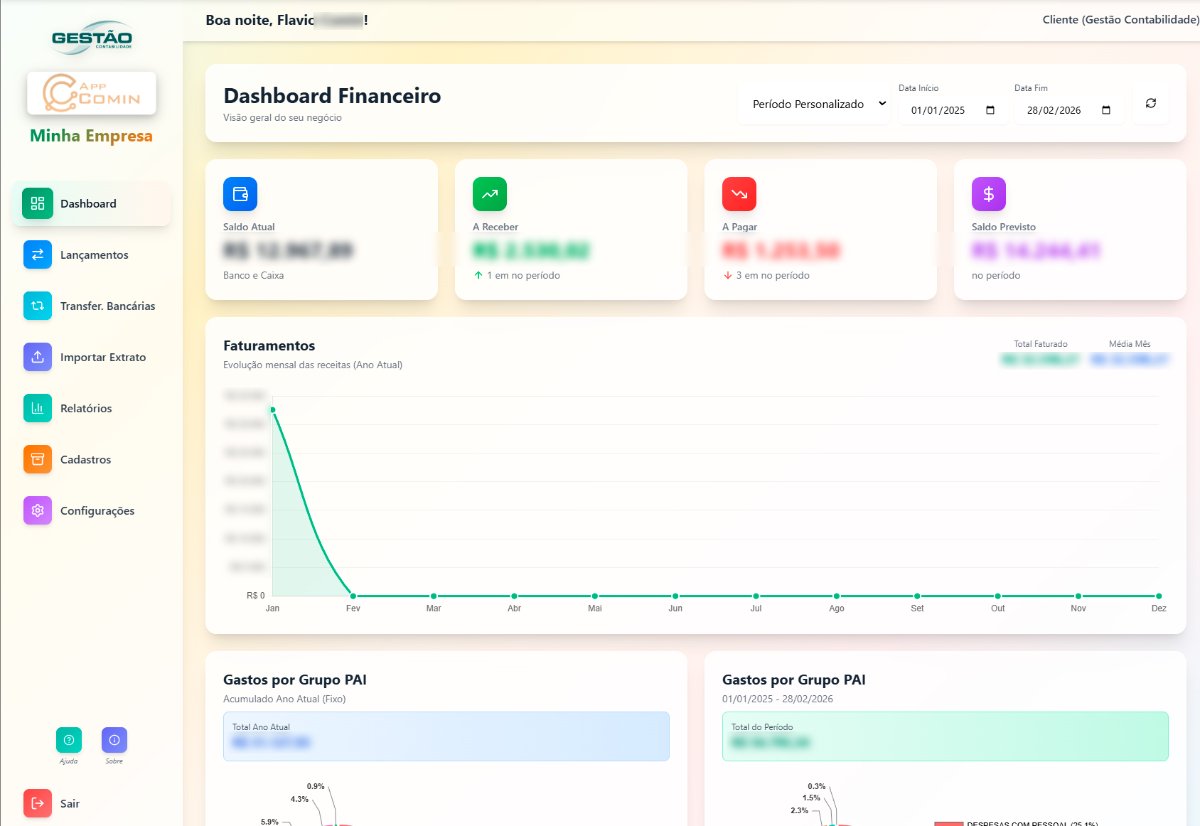
Task: Open the Data Início calendar picker
Action: tap(990, 111)
